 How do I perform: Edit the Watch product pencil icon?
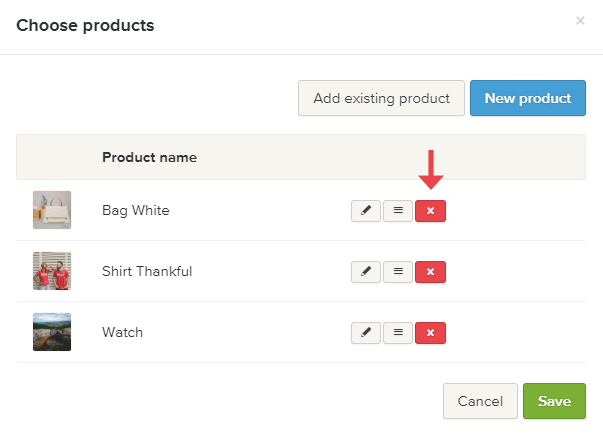[366, 333]
